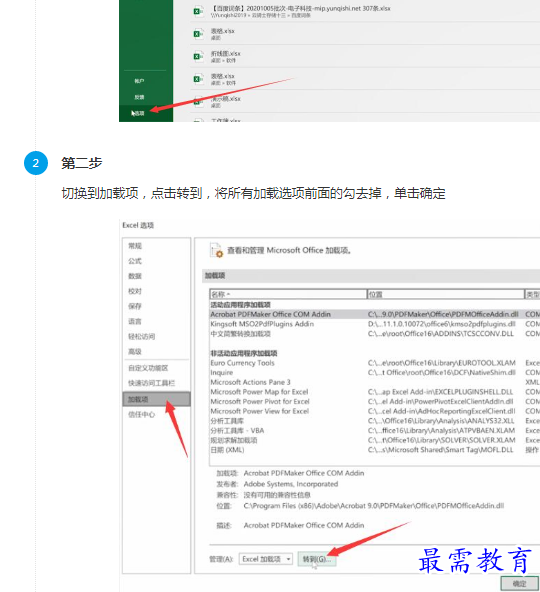Open 账户 in Excel backstage sidebar
This screenshot has width=540, height=592.
pyautogui.click(x=139, y=81)
